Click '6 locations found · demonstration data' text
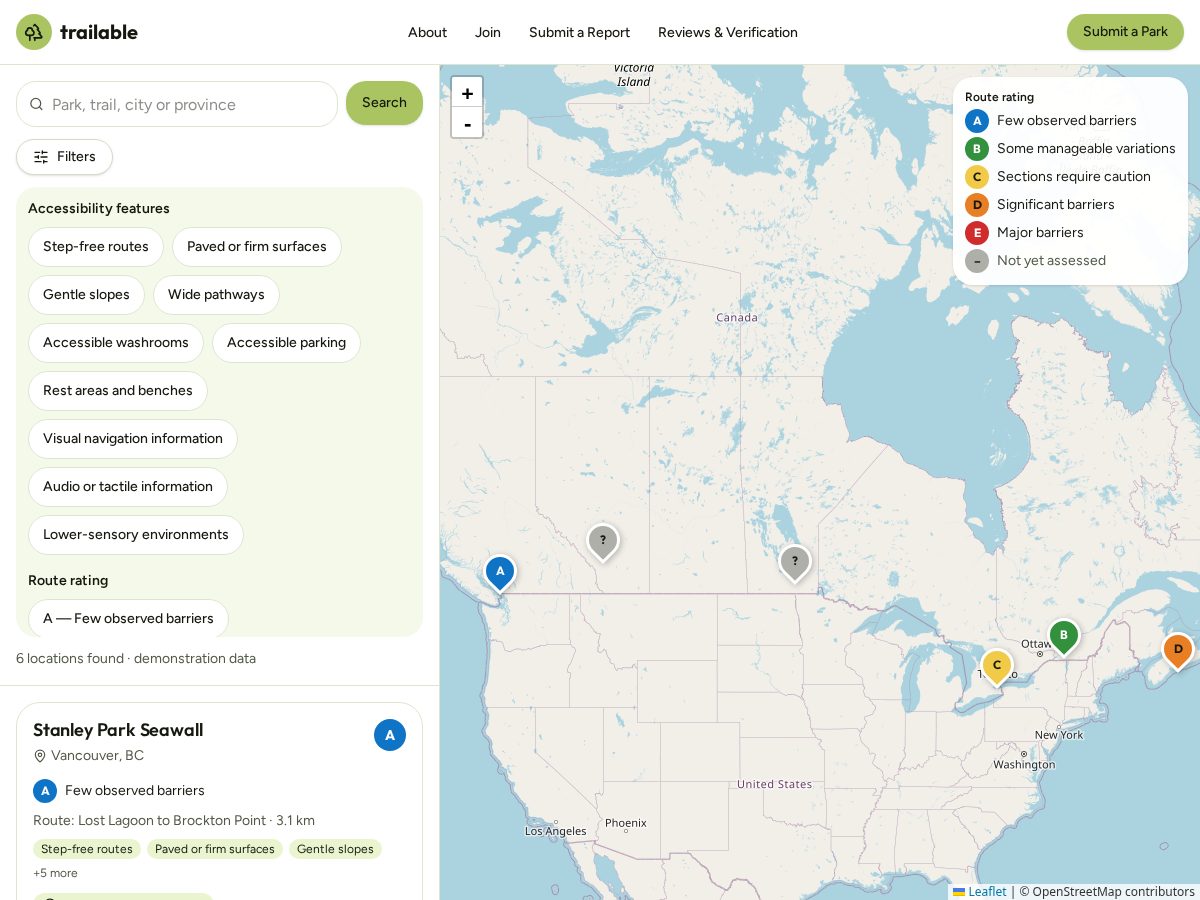1200x900 pixels. coord(136,658)
